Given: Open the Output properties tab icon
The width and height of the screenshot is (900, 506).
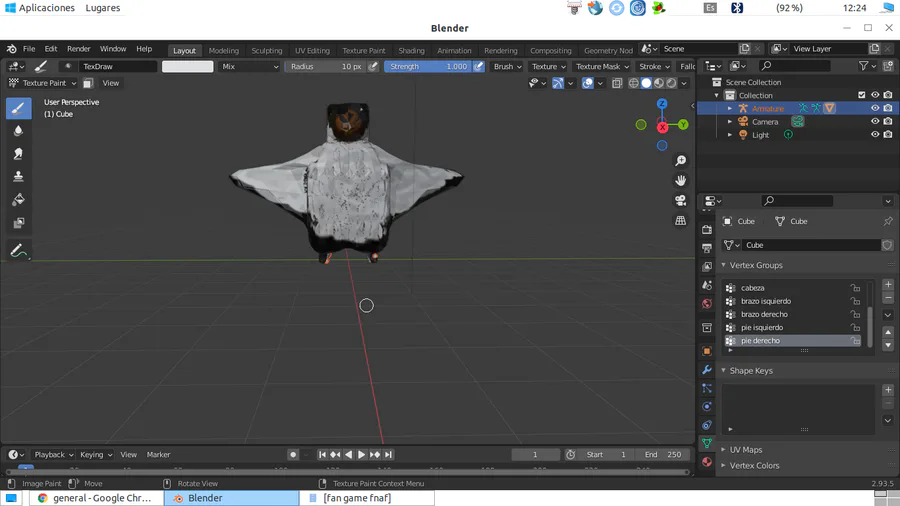Looking at the screenshot, I should [x=707, y=248].
